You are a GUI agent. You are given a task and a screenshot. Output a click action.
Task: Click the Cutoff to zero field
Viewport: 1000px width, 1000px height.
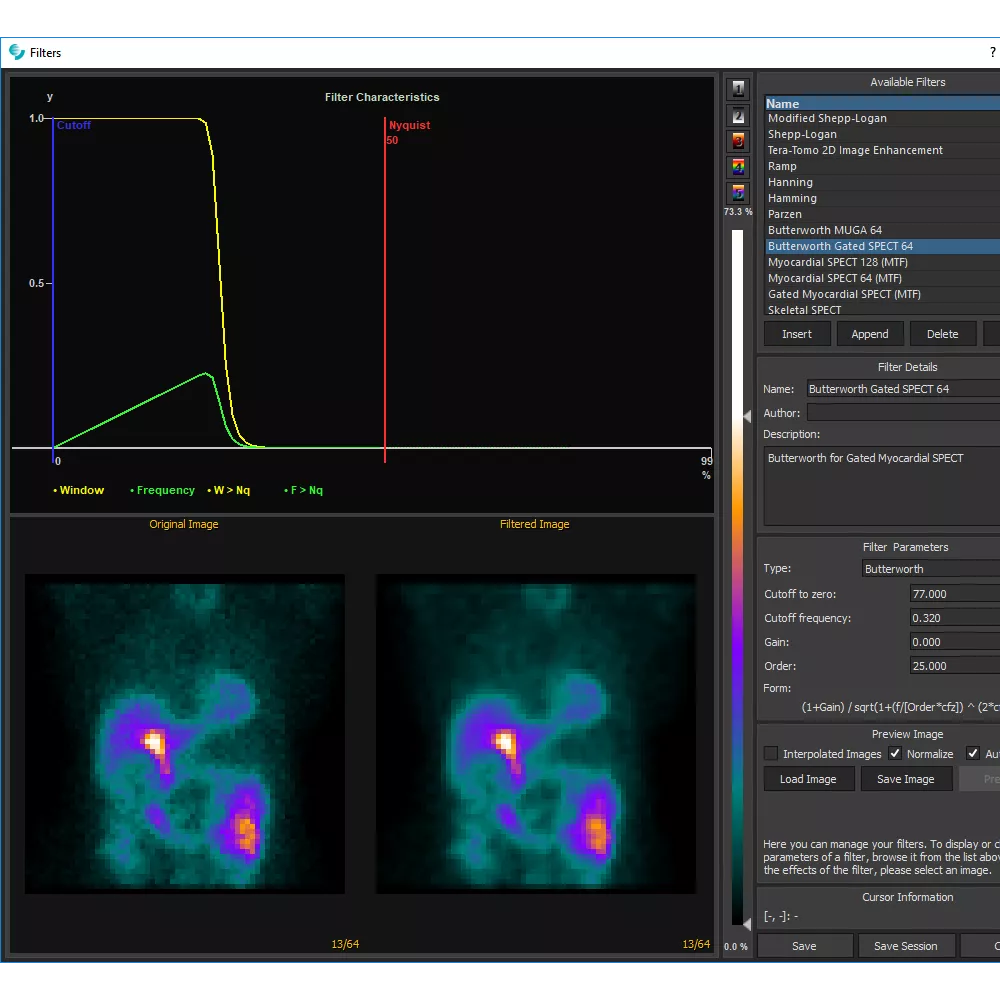955,594
